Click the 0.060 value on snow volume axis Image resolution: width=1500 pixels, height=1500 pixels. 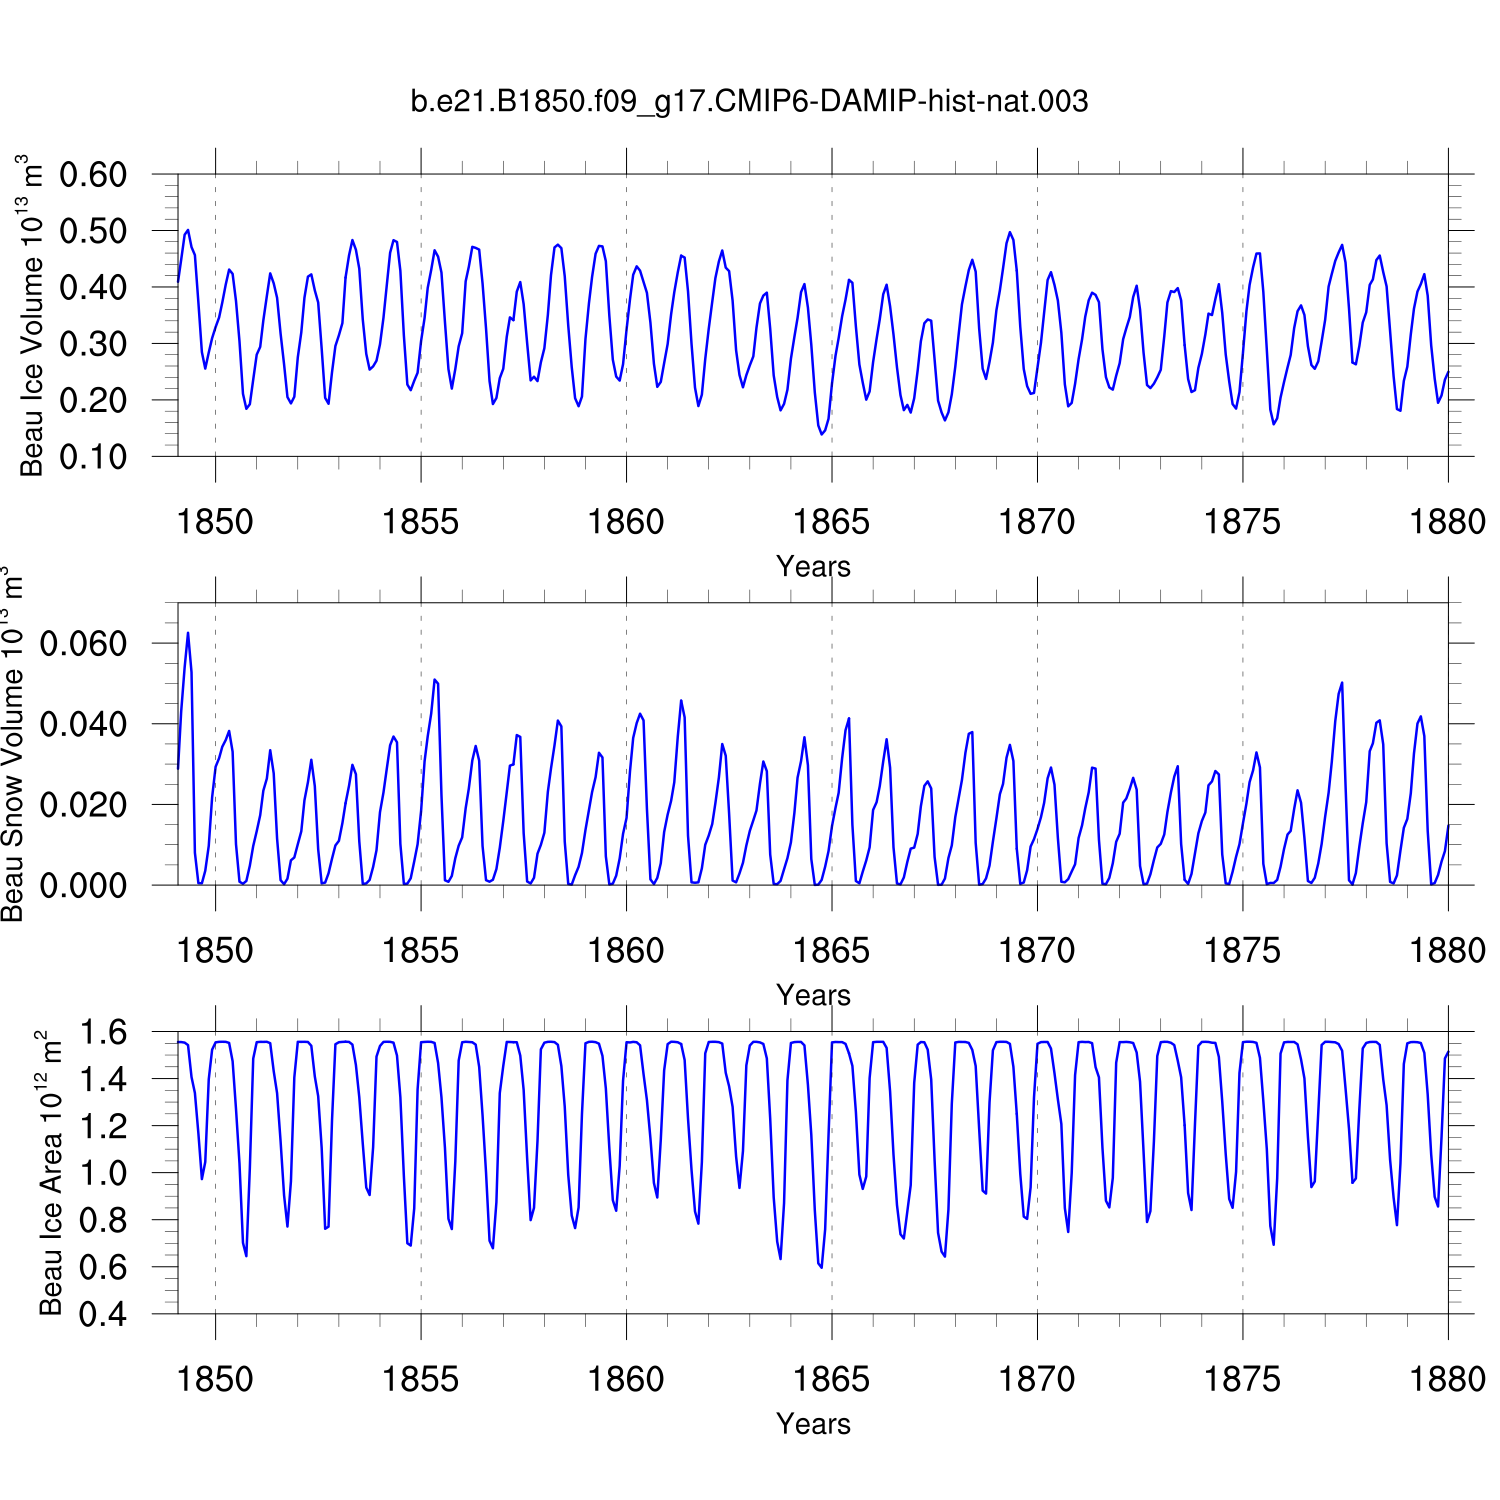[83, 643]
